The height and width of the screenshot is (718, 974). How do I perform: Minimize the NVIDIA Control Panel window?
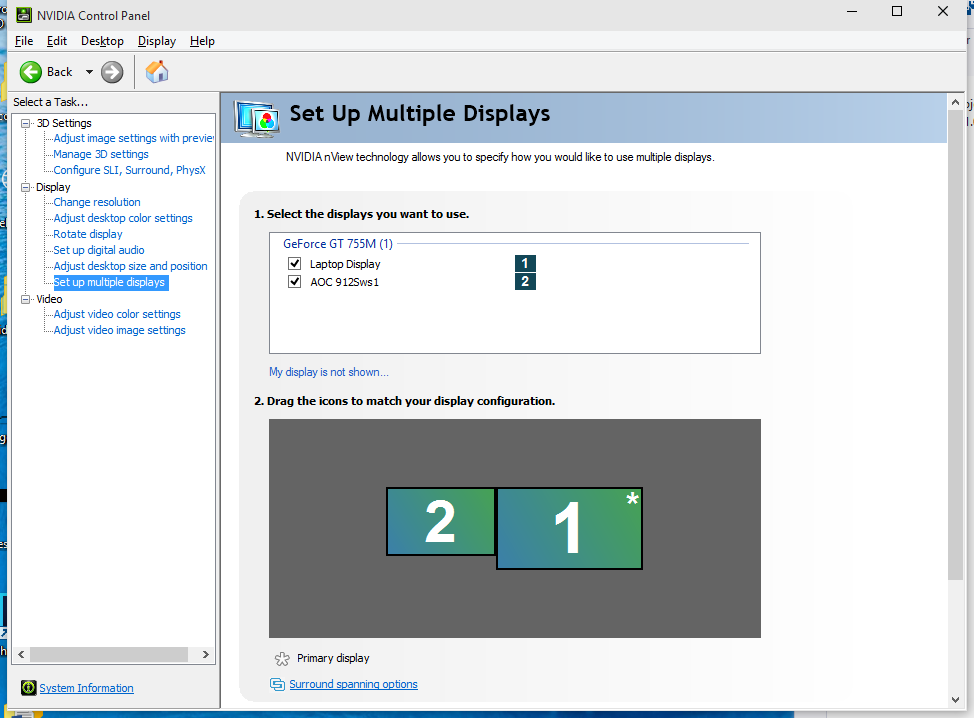point(852,11)
